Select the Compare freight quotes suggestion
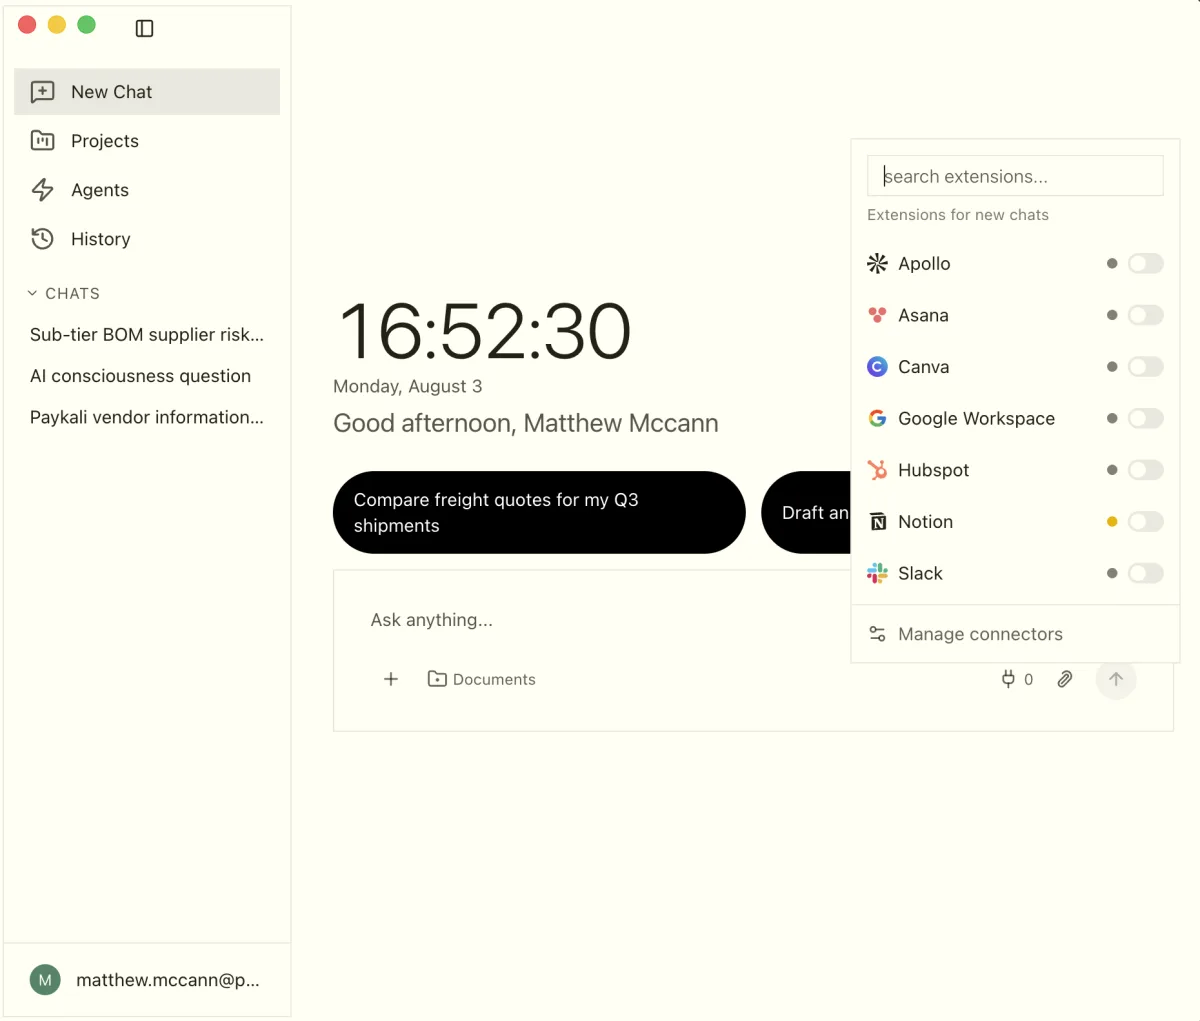The height and width of the screenshot is (1021, 1200). tap(539, 512)
